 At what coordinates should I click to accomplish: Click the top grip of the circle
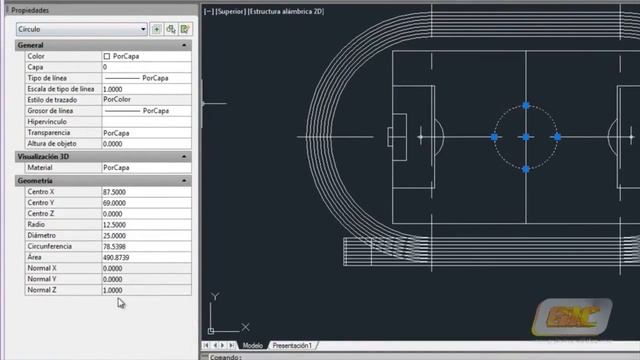(x=526, y=106)
